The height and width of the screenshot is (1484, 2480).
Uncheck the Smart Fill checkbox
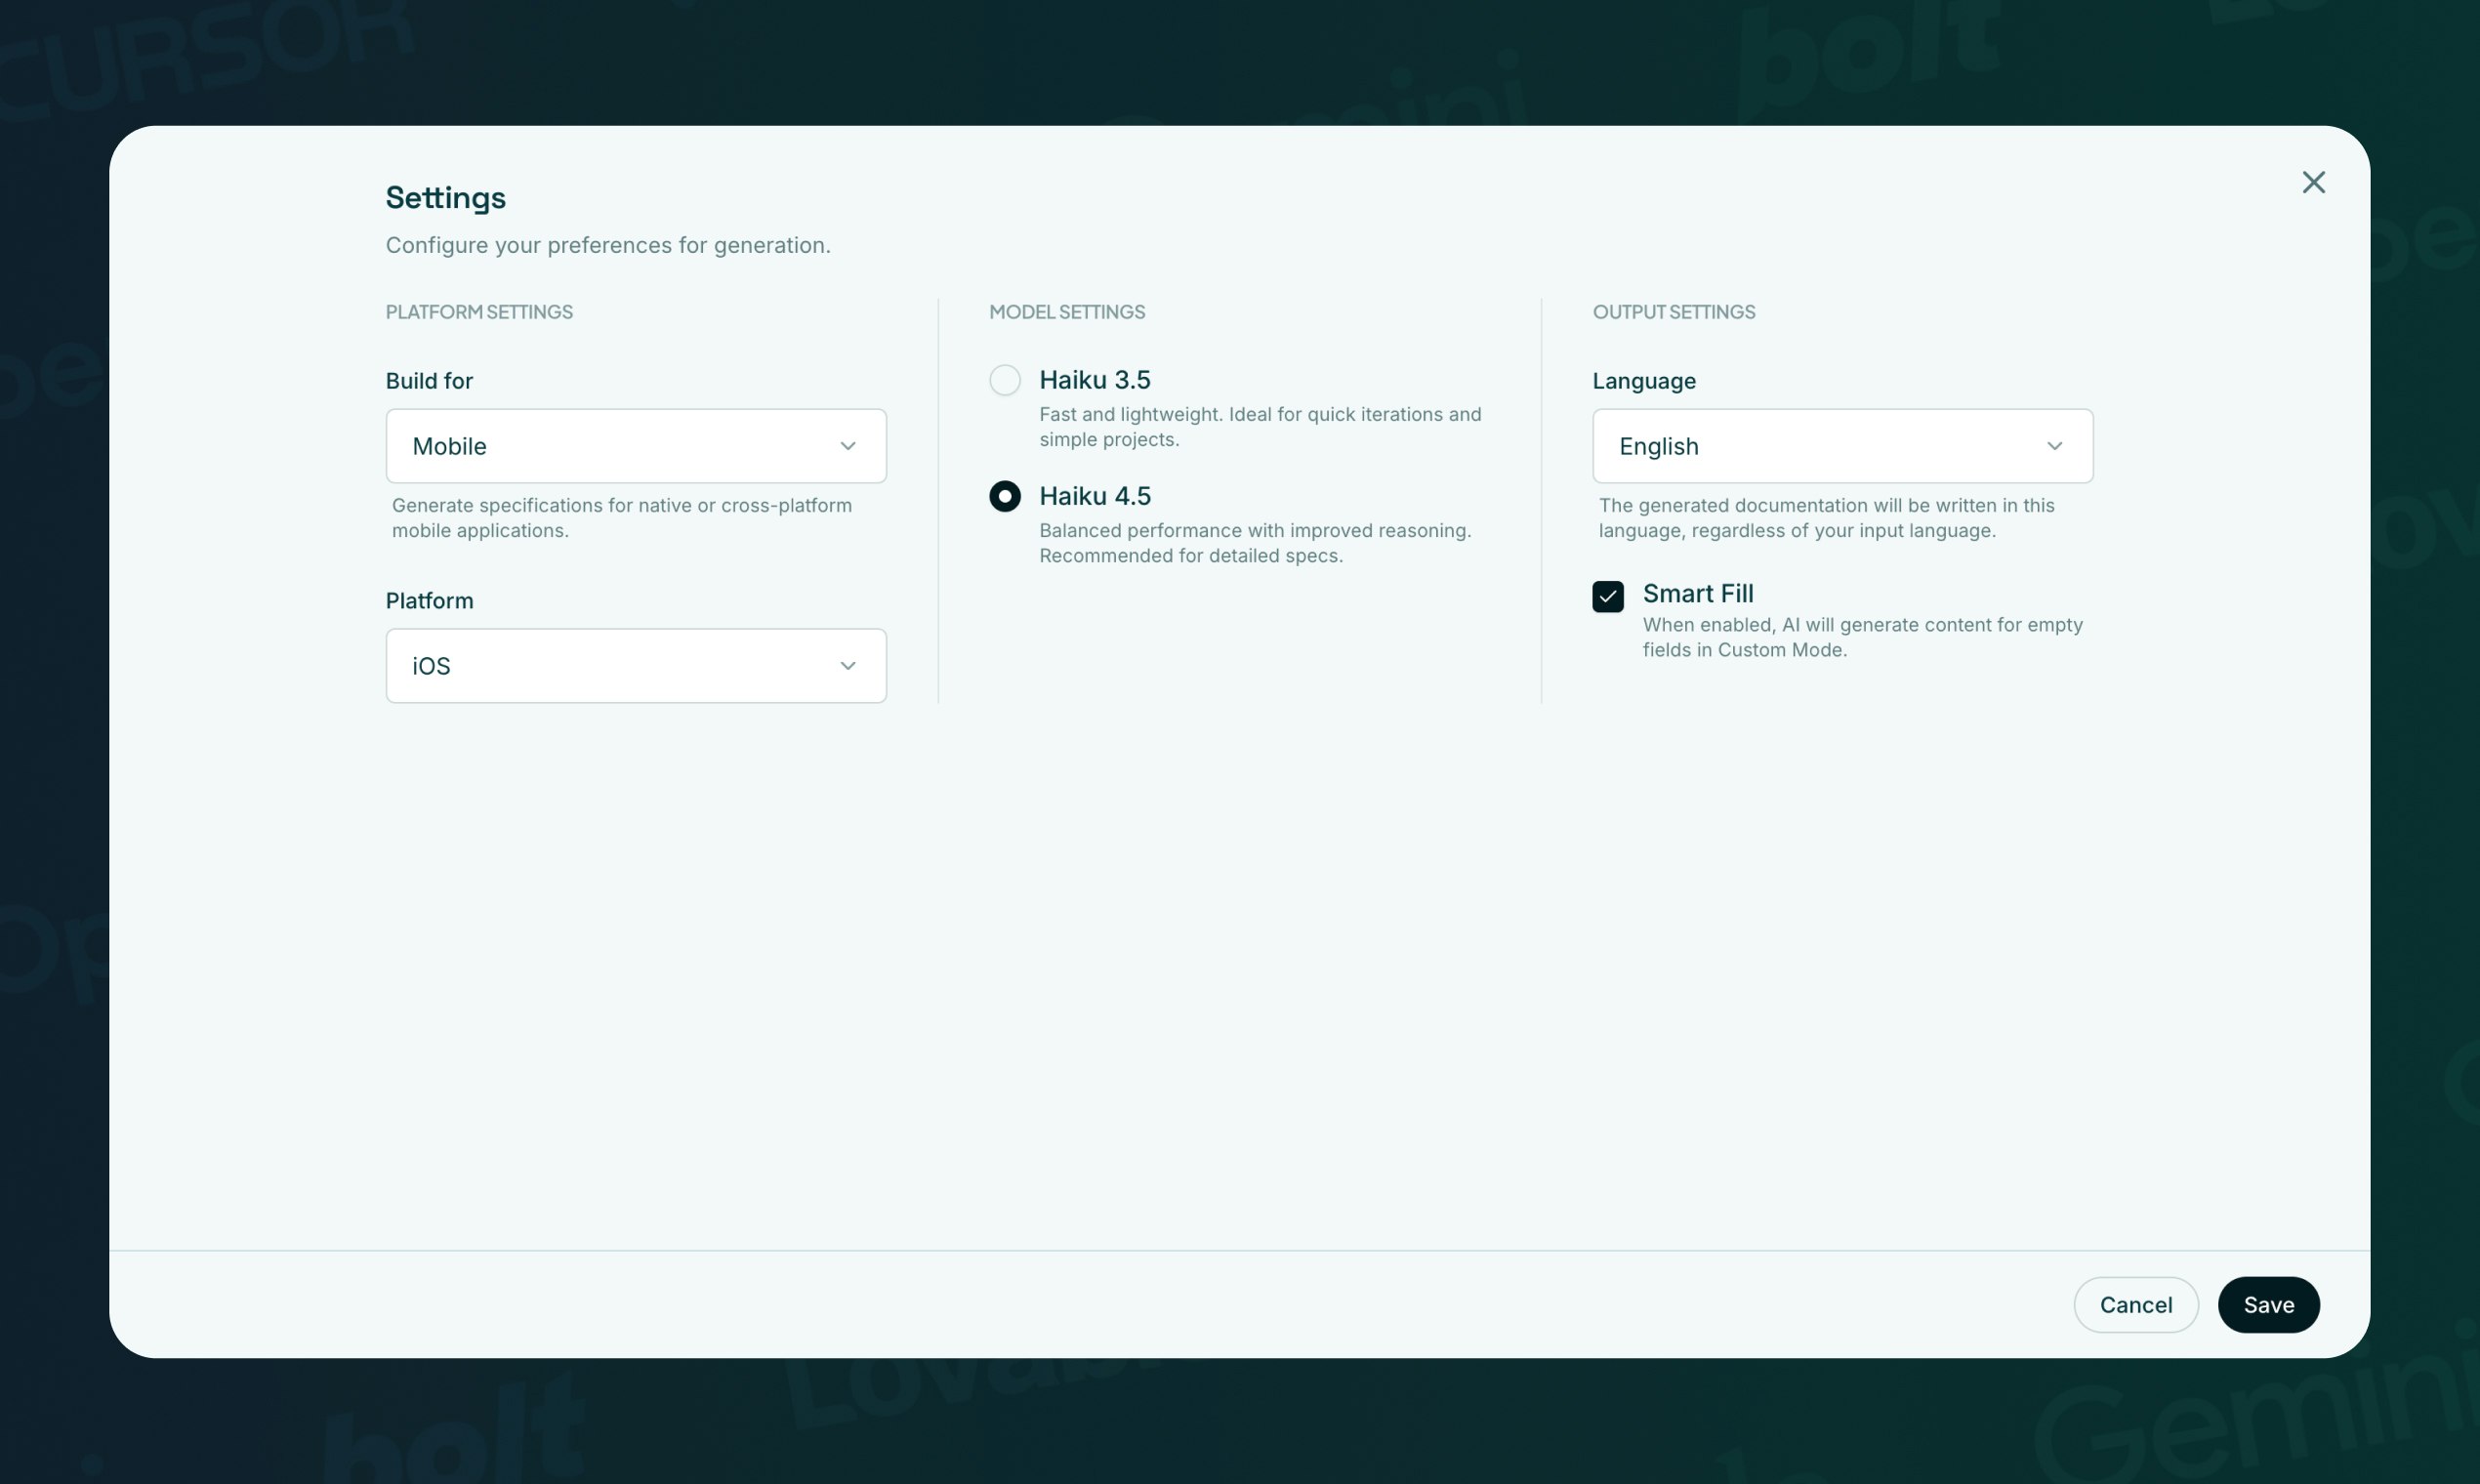click(x=1607, y=596)
